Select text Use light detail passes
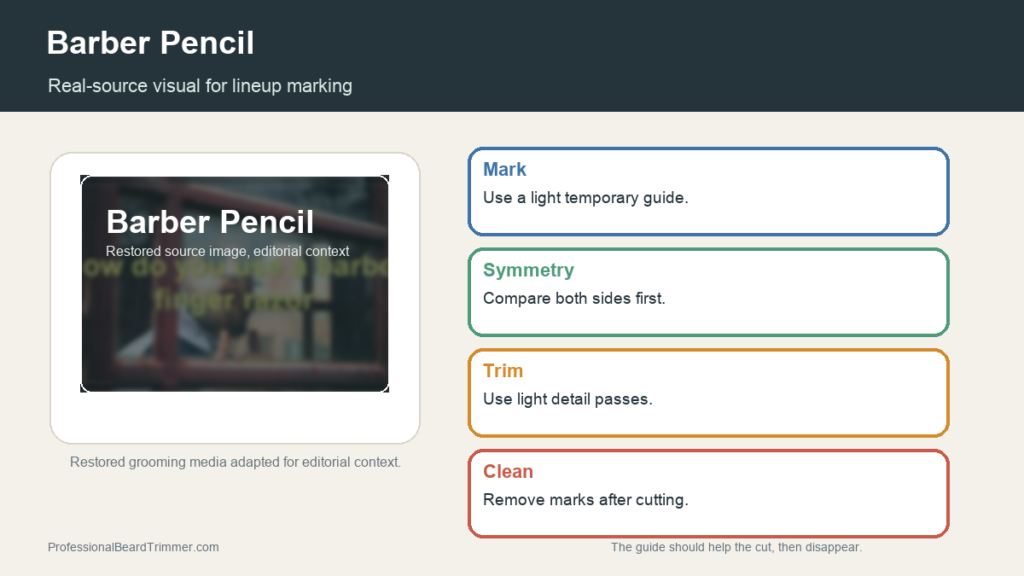This screenshot has width=1024, height=576. coord(568,399)
